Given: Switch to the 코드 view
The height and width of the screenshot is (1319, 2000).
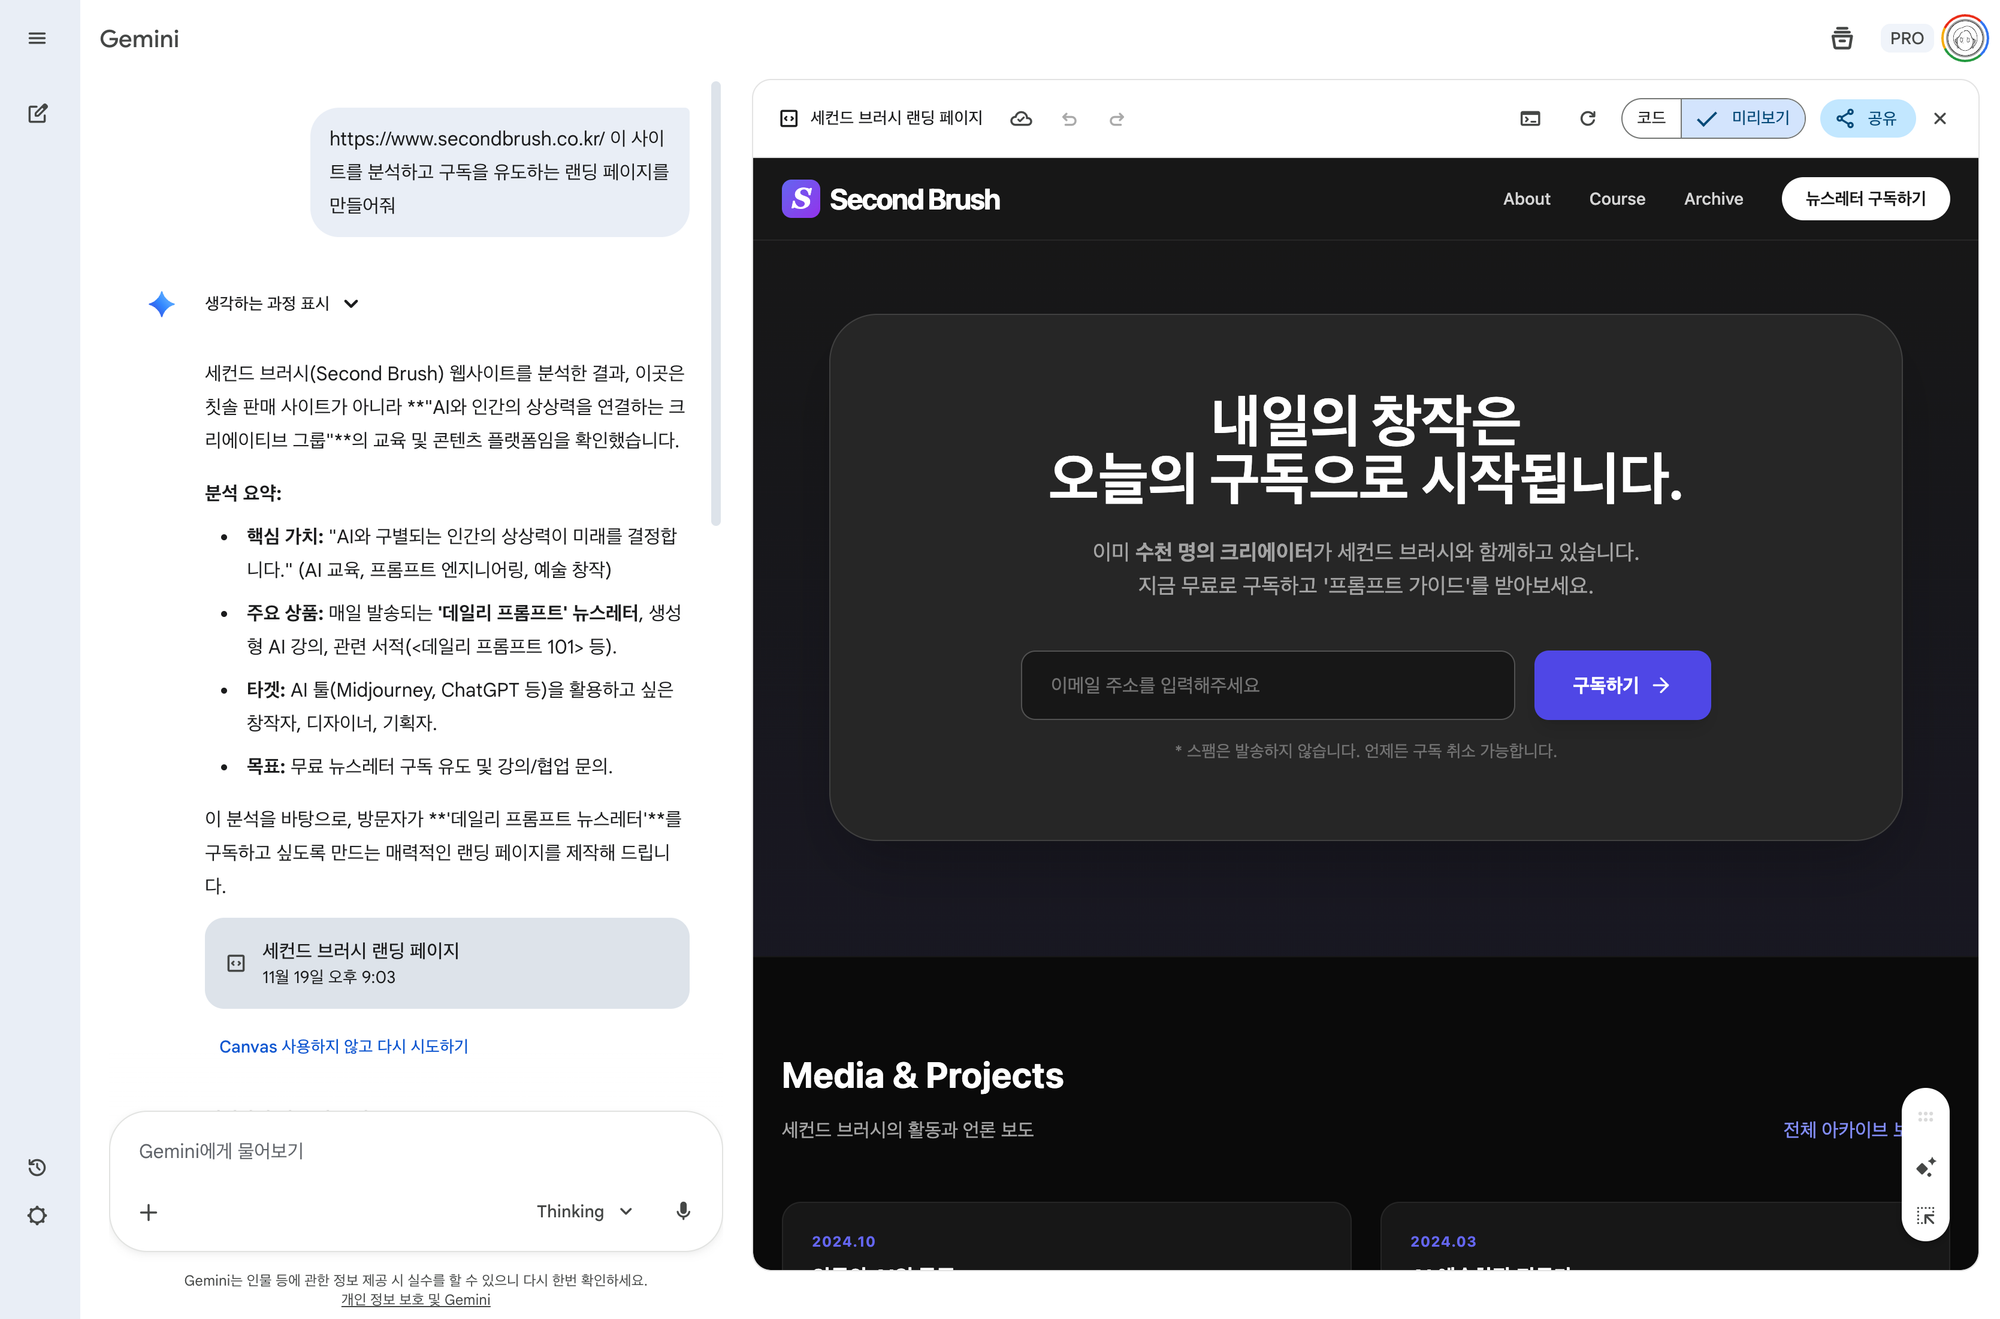Looking at the screenshot, I should coord(1651,118).
